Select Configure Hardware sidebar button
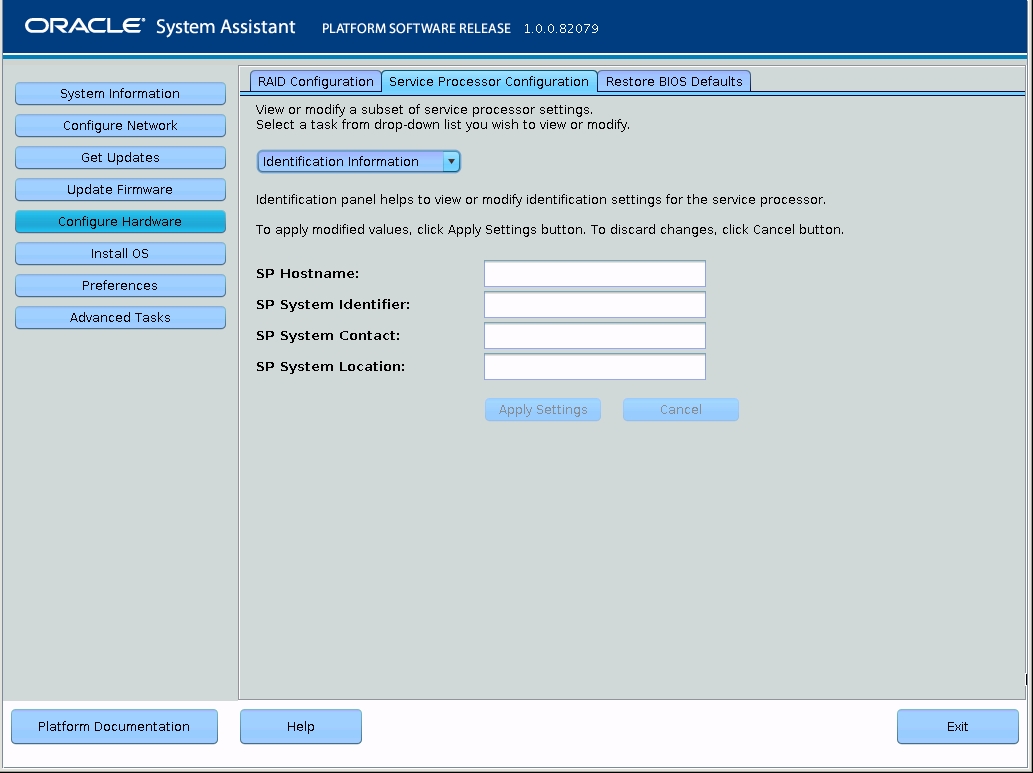 click(x=120, y=221)
